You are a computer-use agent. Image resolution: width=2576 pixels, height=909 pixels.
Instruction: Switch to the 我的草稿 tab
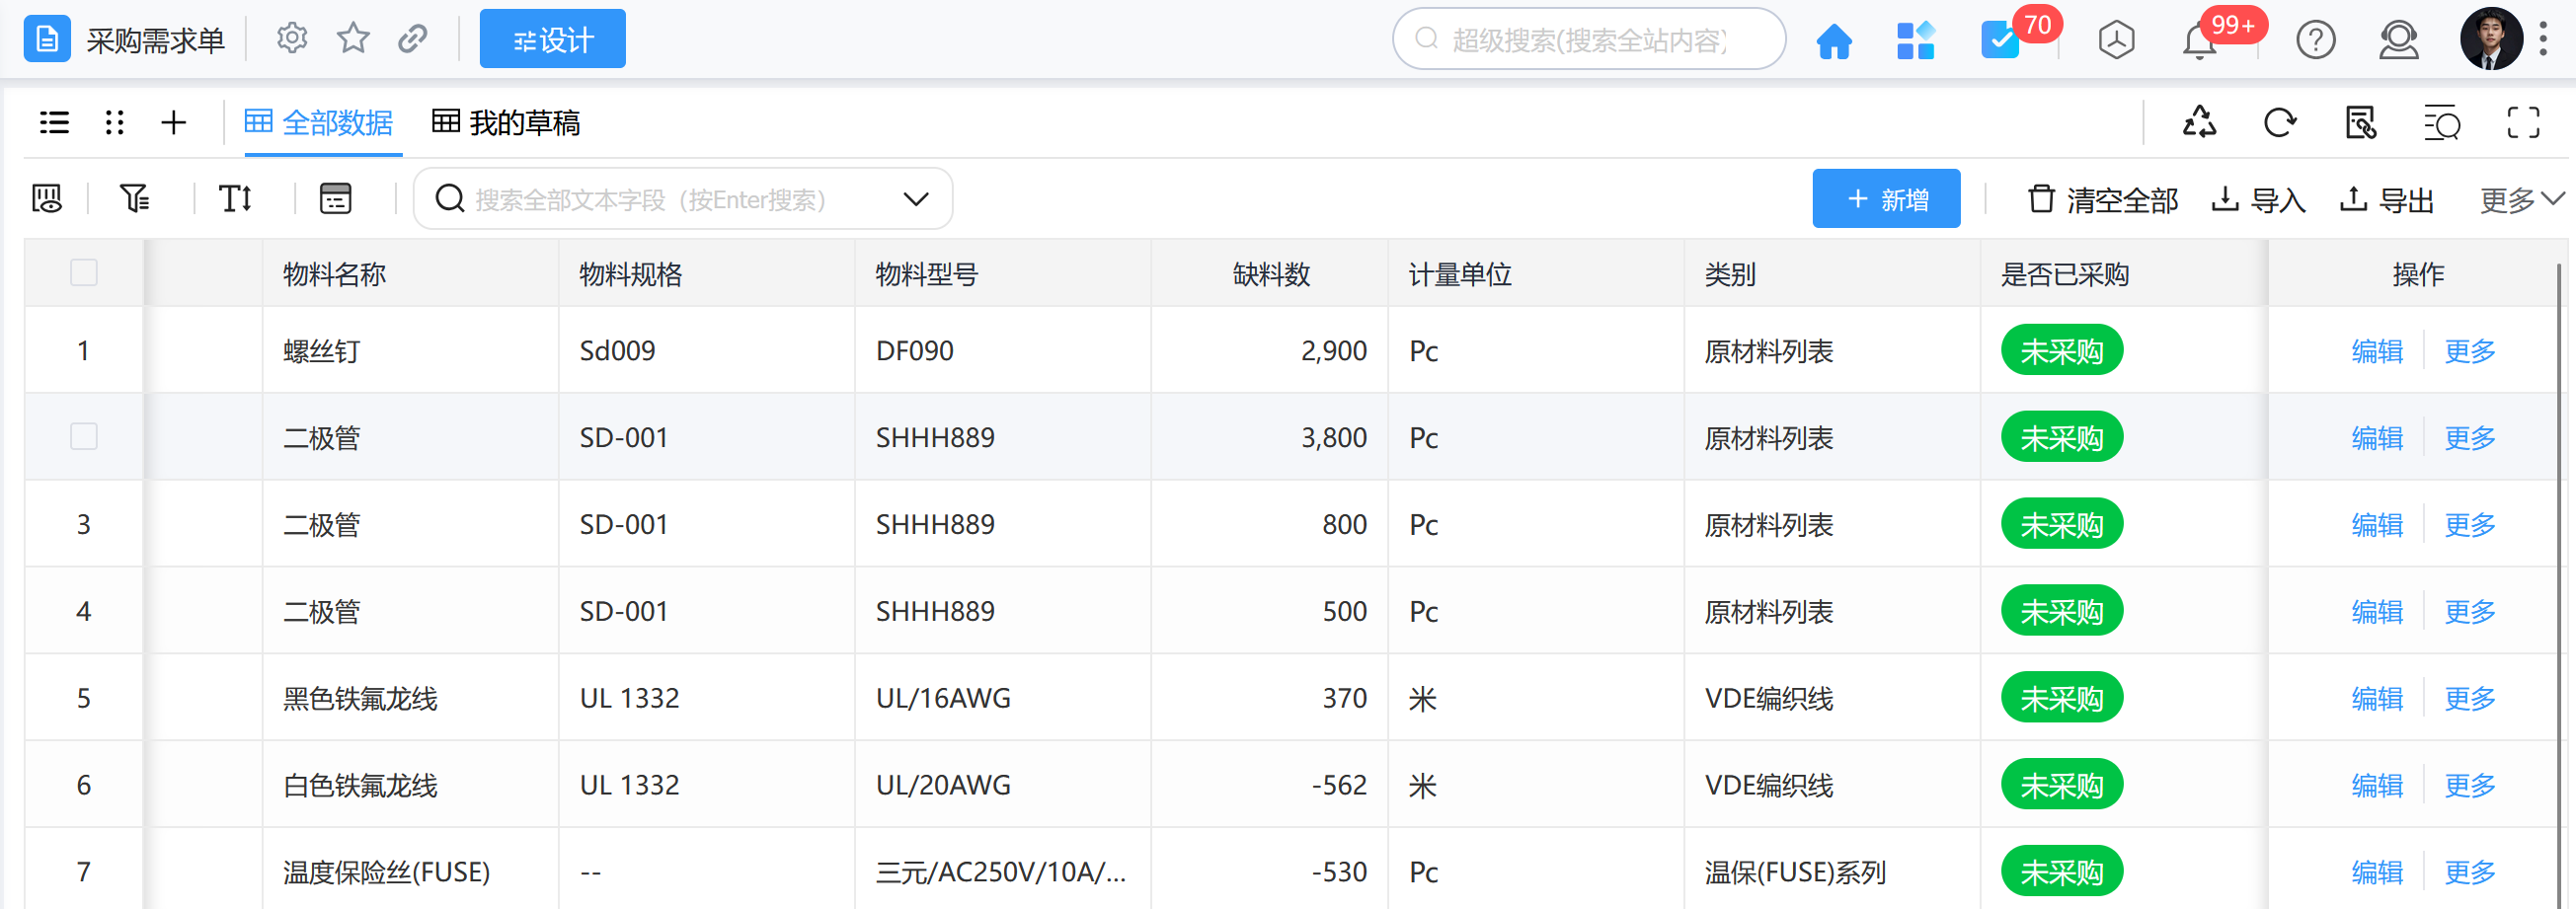[506, 123]
